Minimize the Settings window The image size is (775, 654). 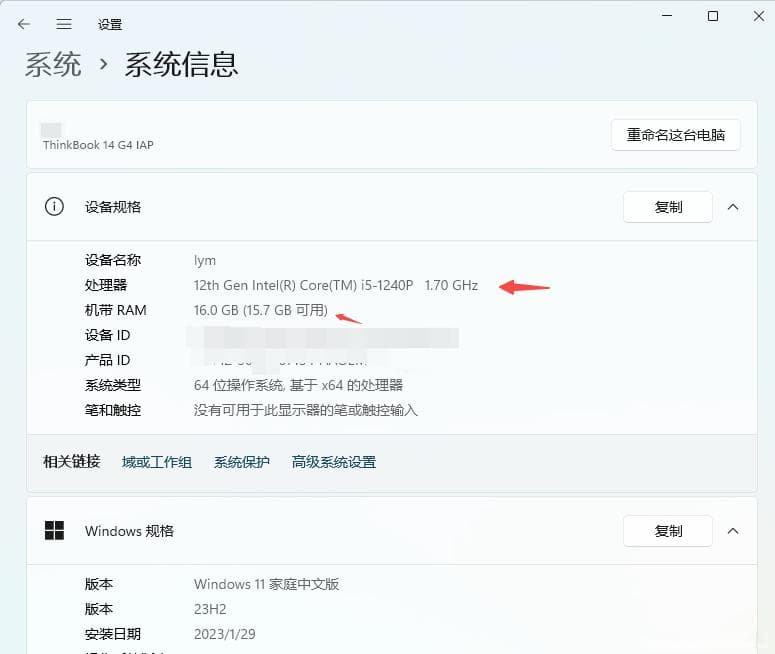667,16
